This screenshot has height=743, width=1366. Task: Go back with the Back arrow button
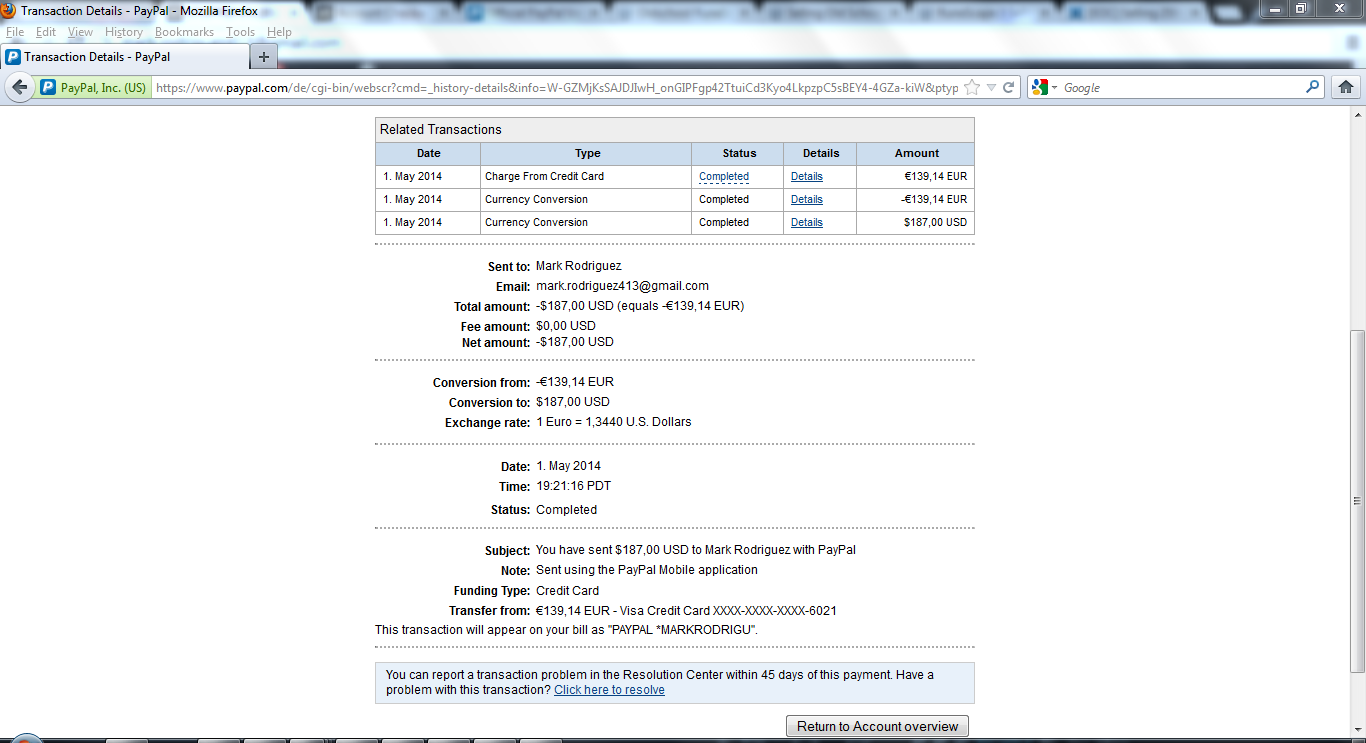pyautogui.click(x=20, y=87)
